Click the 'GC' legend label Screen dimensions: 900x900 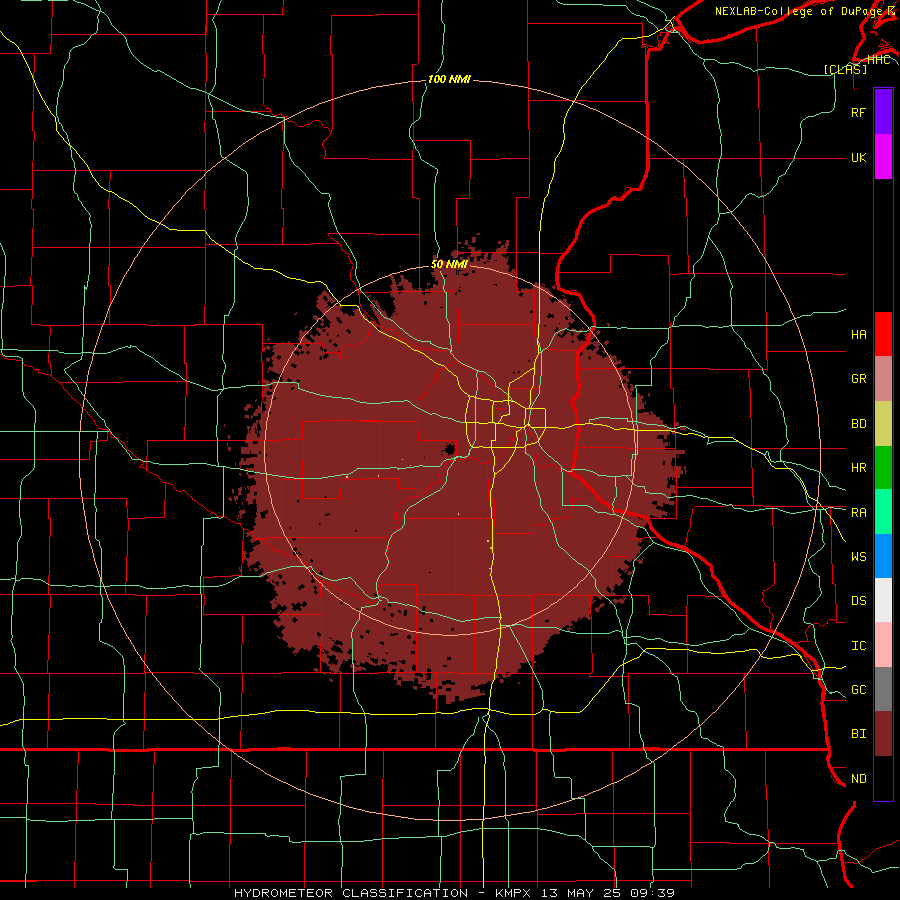tap(858, 690)
